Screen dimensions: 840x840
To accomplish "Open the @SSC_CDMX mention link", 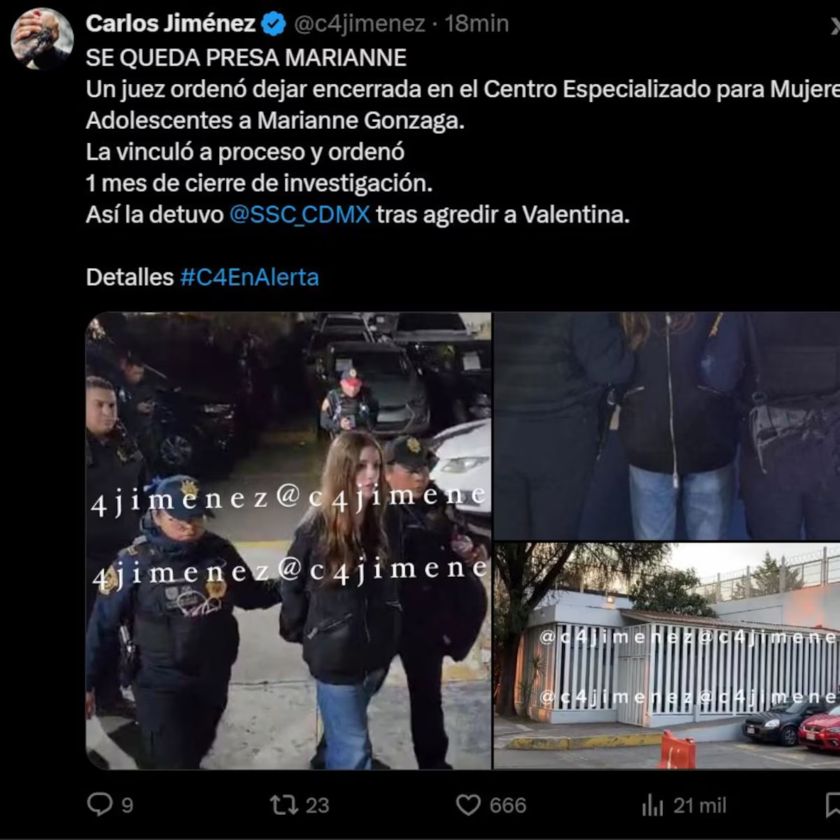I will click(x=299, y=215).
